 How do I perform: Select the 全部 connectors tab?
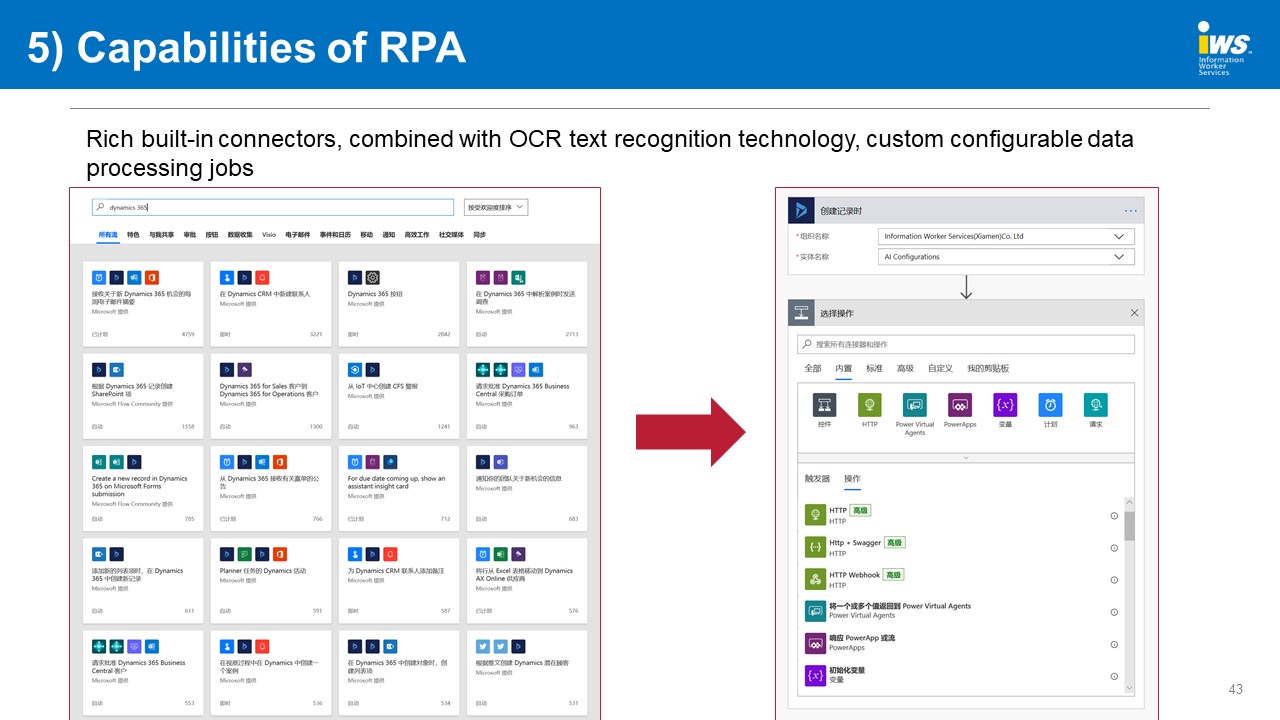(813, 369)
